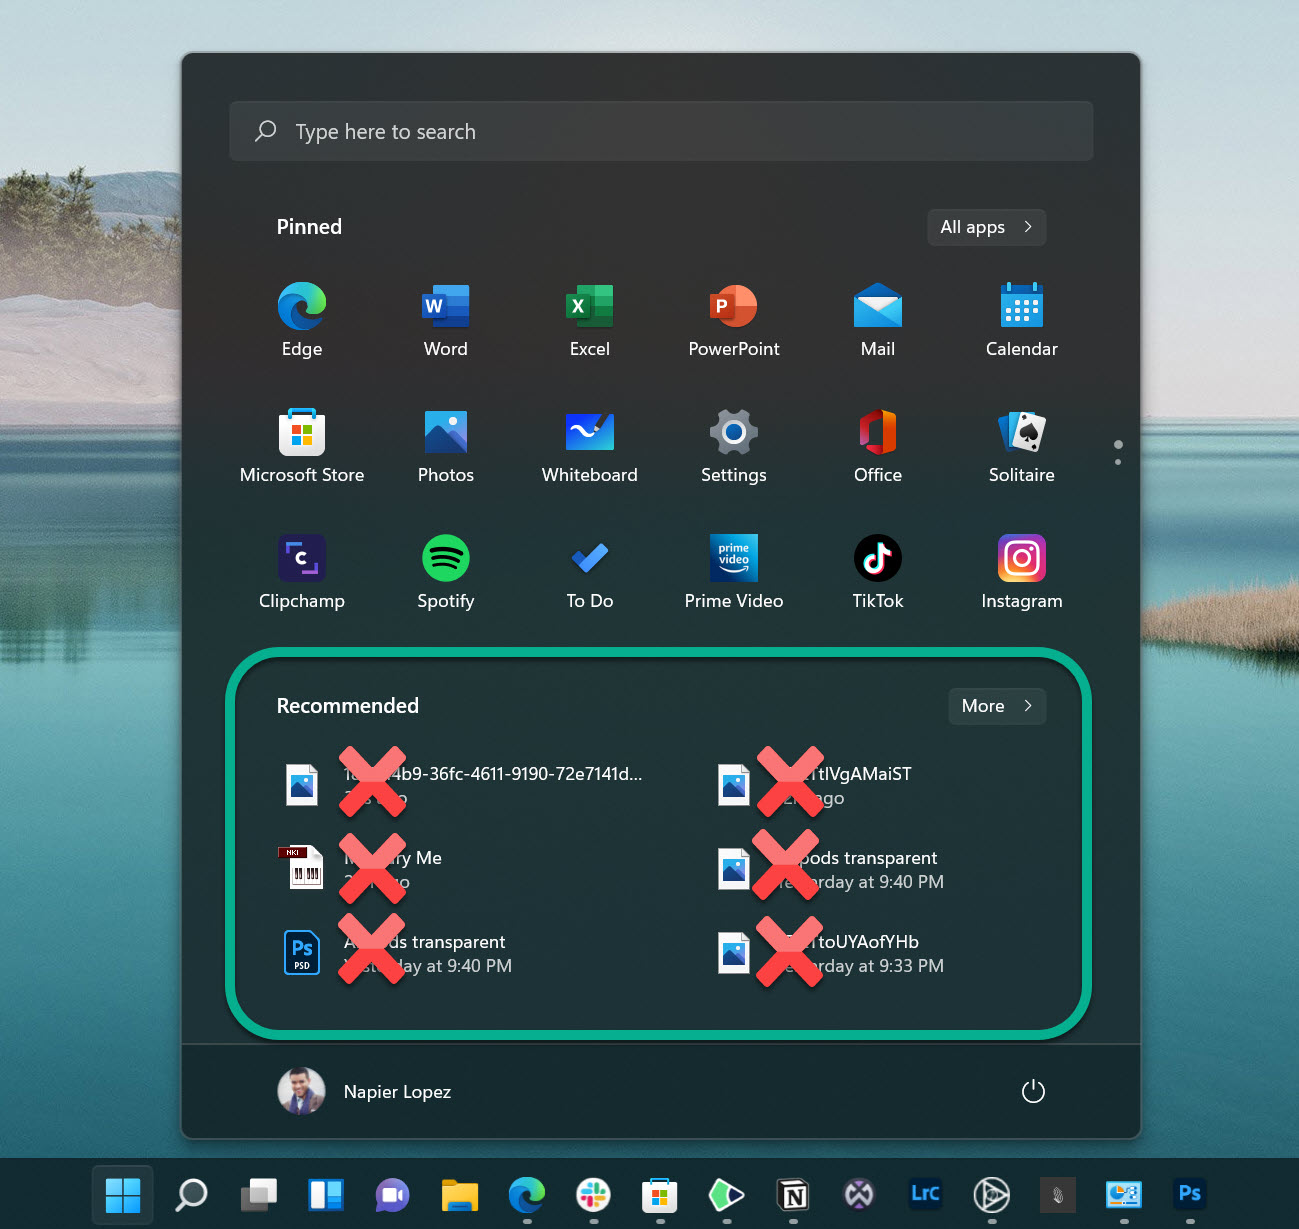1299x1229 pixels.
Task: Open the recommended NKI file icon
Action: coord(302,868)
